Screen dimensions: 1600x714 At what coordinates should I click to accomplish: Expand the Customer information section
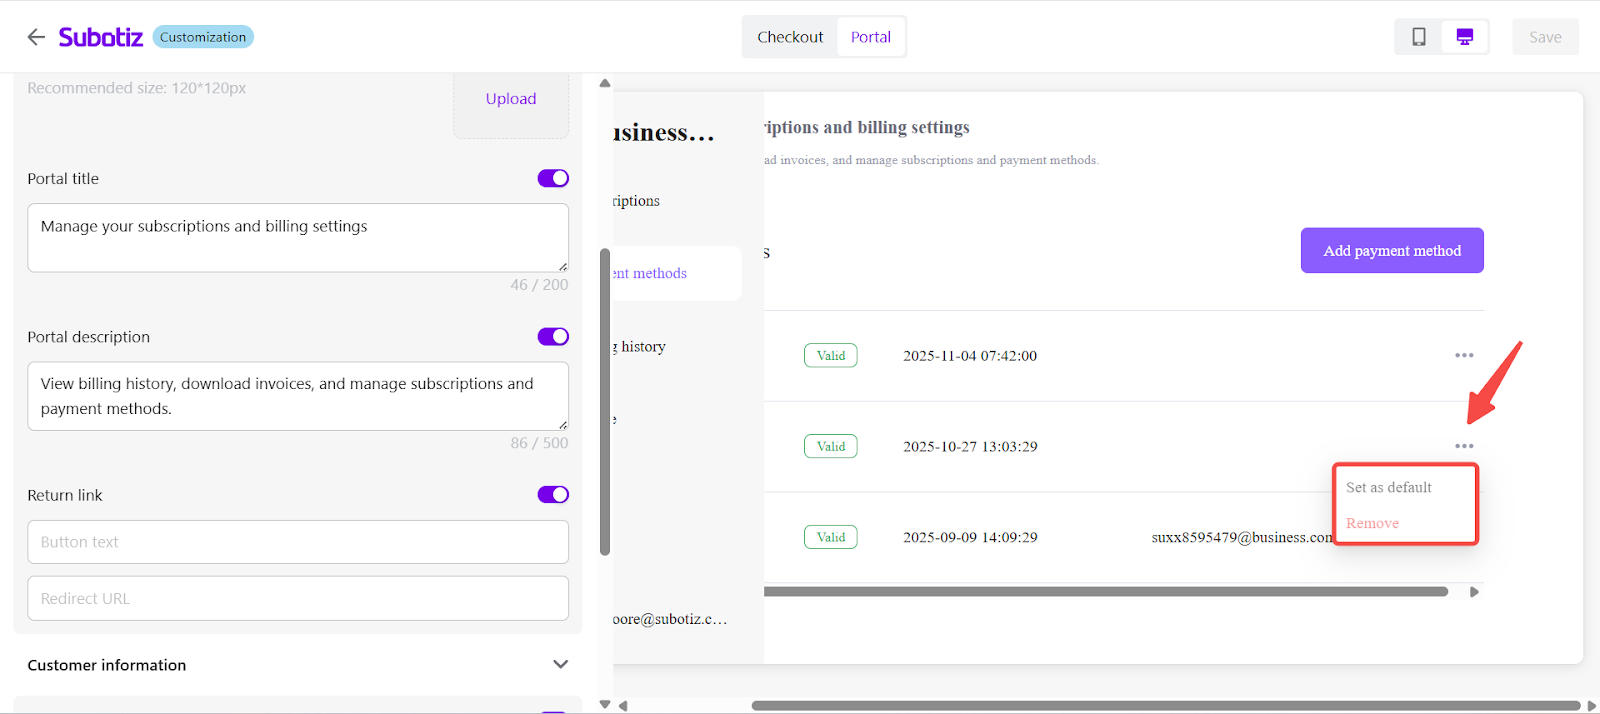click(x=560, y=665)
